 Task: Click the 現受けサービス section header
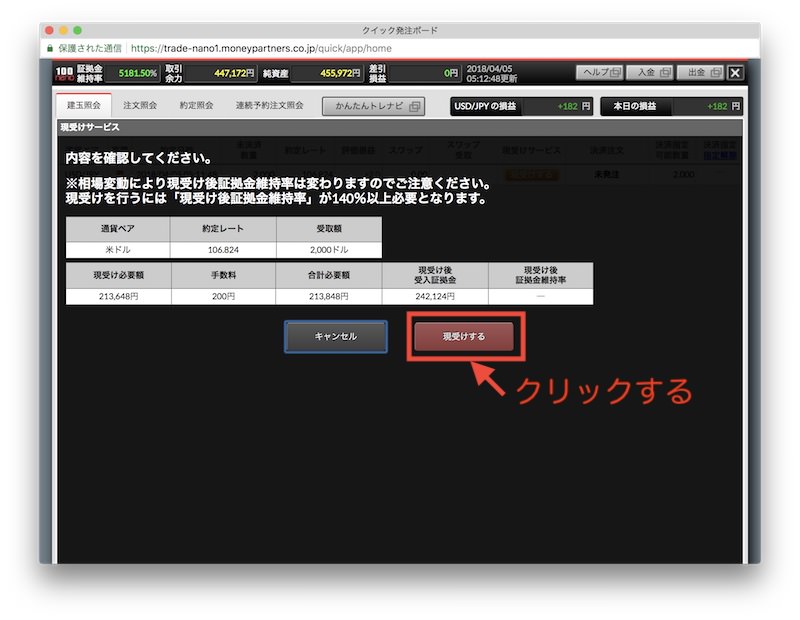(400, 127)
